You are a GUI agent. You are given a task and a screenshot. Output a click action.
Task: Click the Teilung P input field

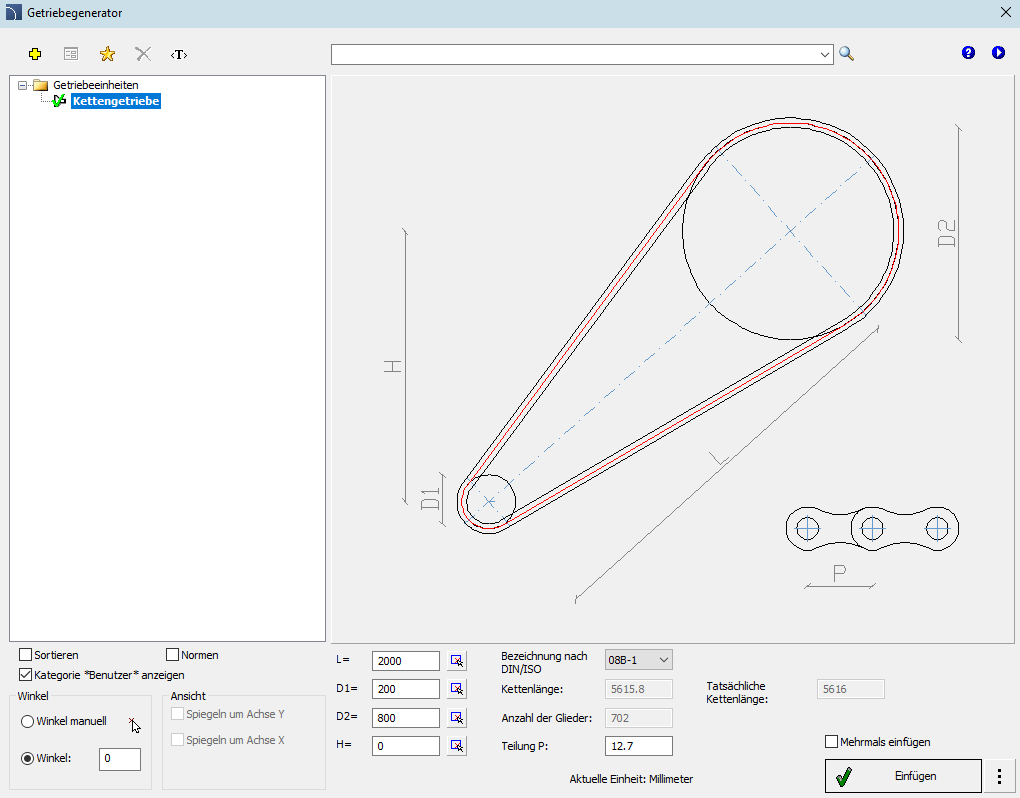638,746
